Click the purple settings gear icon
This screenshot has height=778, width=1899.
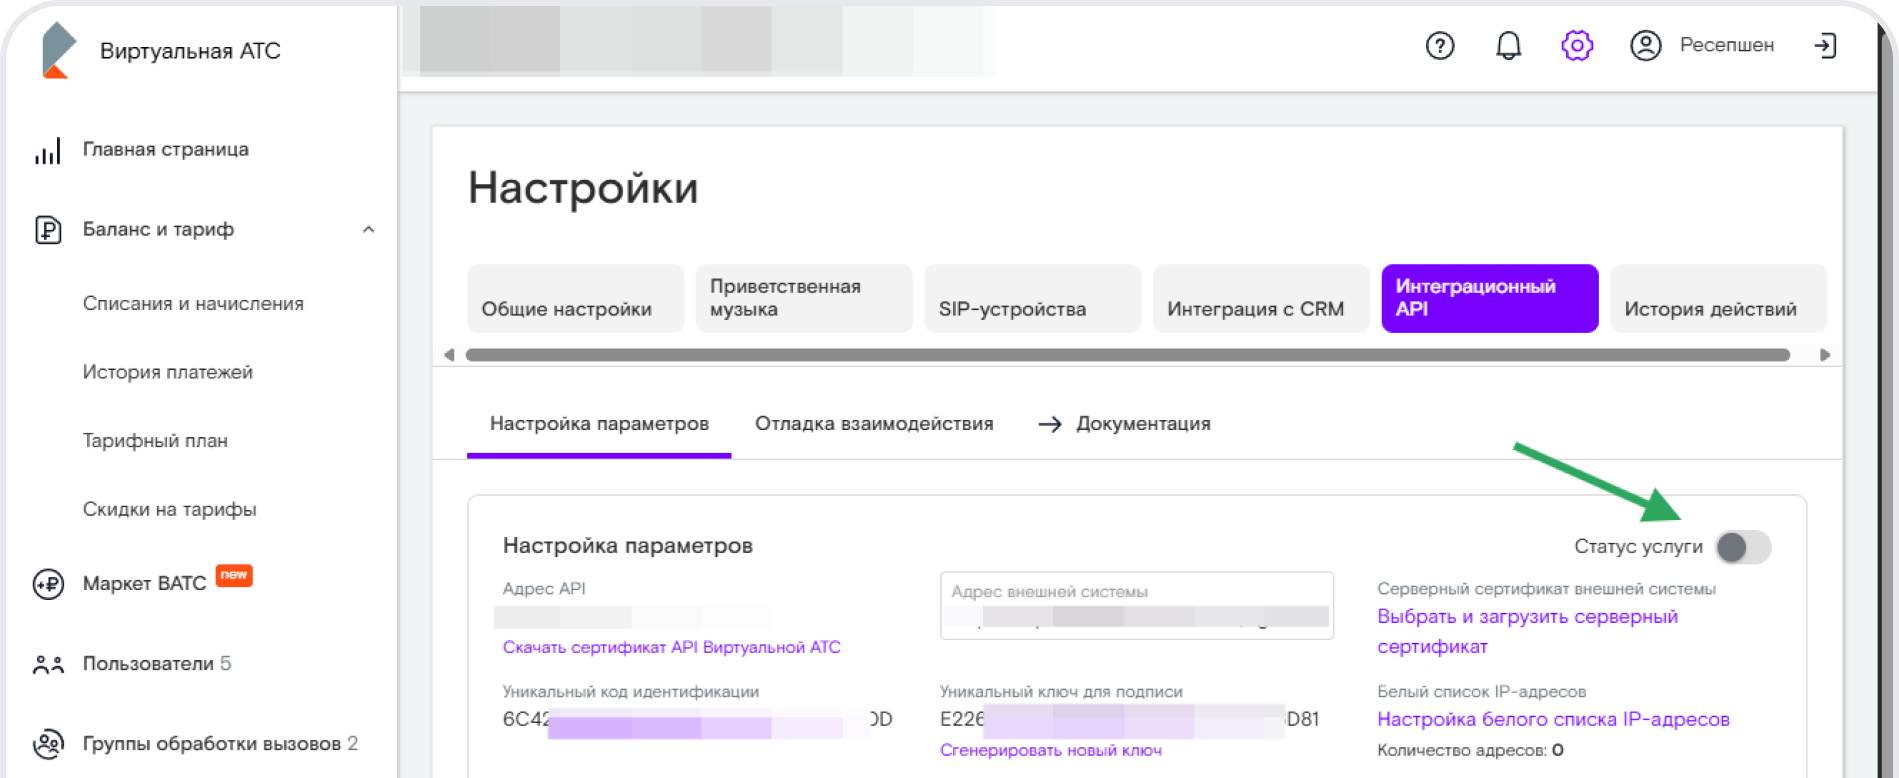(x=1576, y=46)
